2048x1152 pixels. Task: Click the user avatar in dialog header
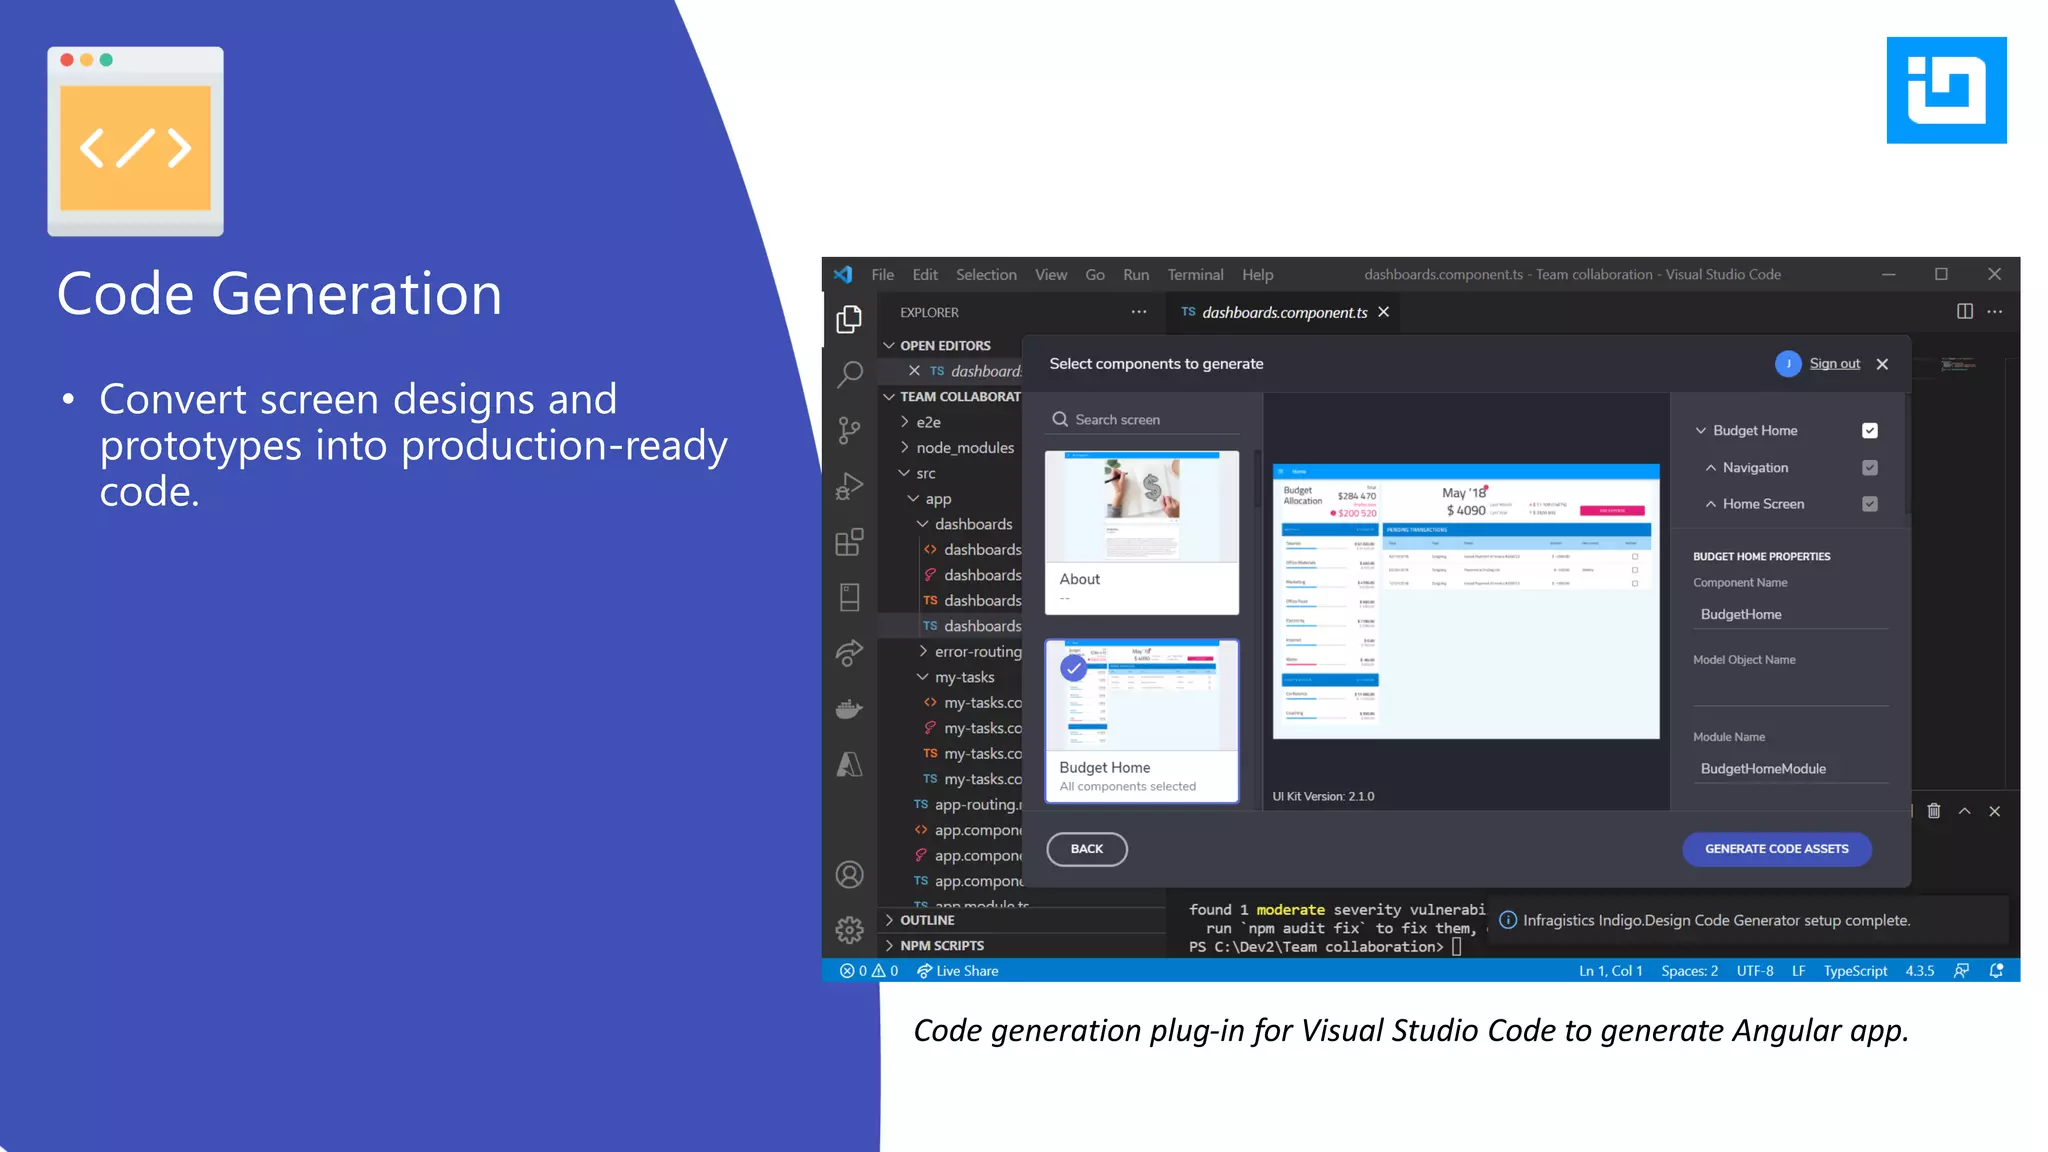point(1788,364)
